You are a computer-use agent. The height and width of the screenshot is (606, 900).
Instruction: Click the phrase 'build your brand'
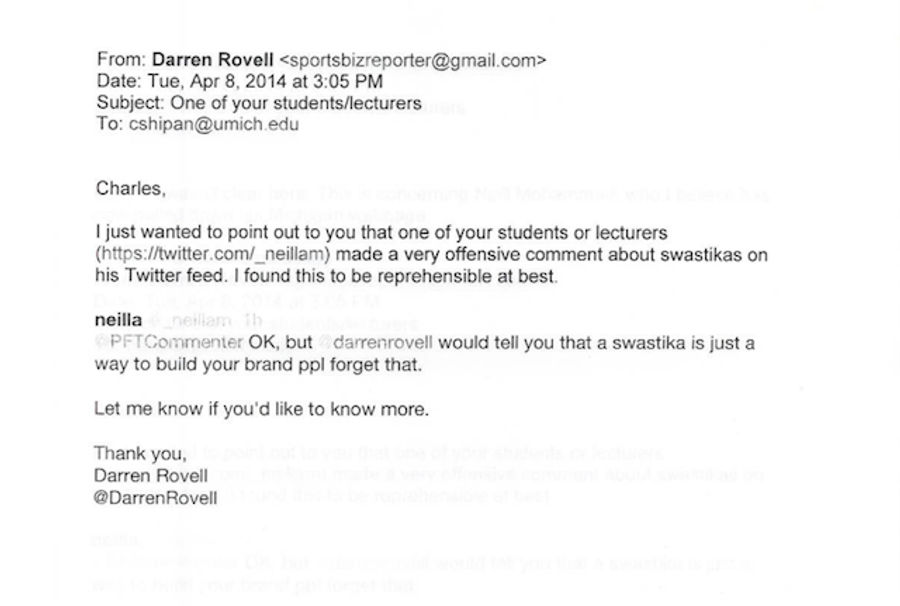[x=226, y=365]
